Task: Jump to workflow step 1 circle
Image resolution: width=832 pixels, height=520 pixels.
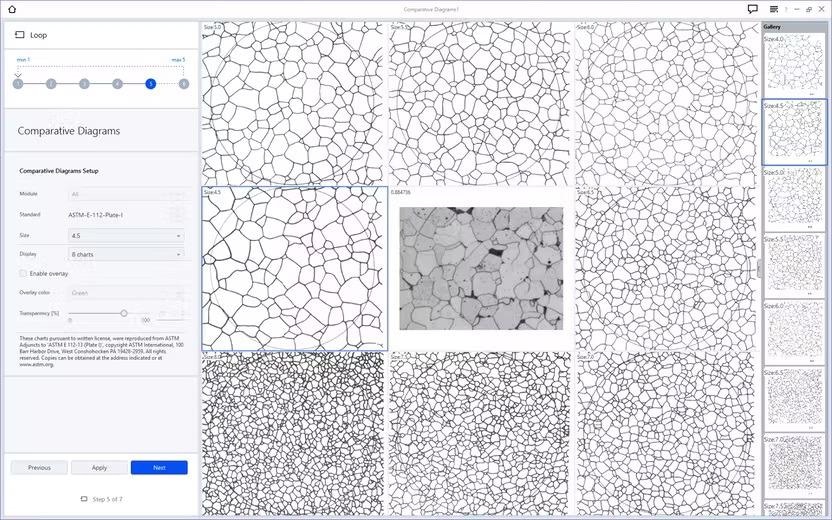Action: coord(18,84)
